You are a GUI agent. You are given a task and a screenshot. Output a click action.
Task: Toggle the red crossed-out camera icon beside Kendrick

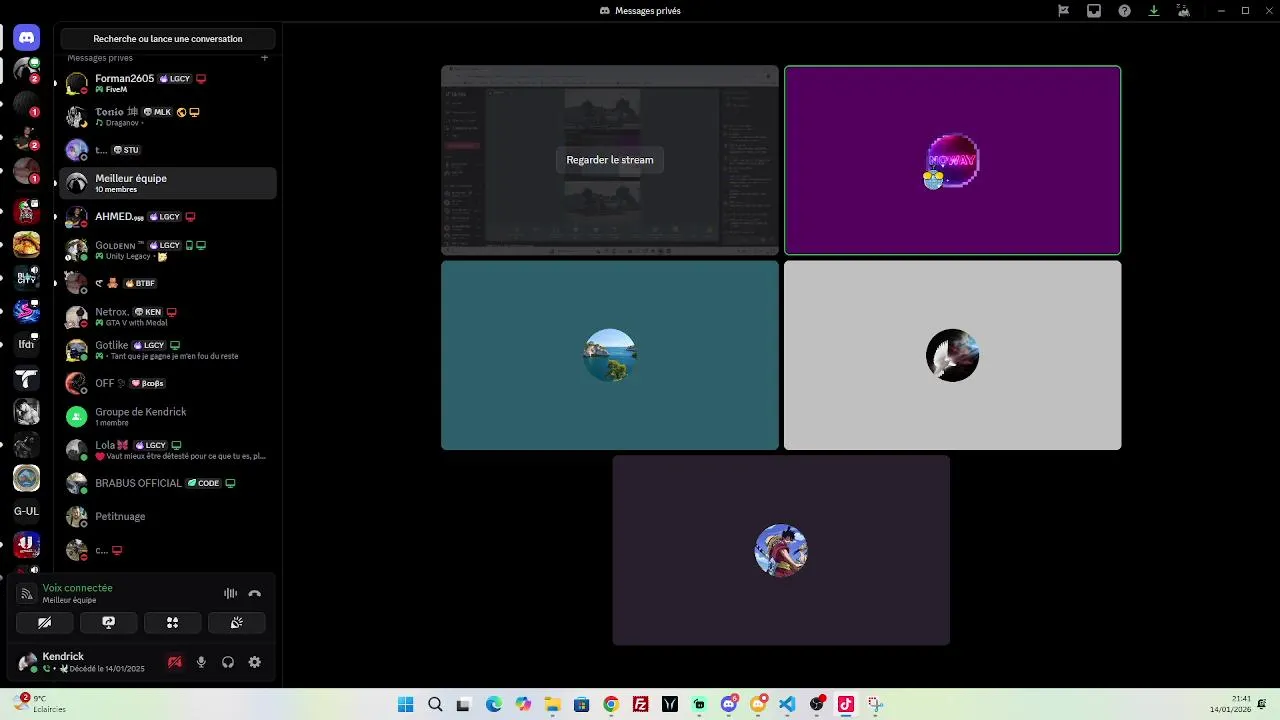pos(175,662)
